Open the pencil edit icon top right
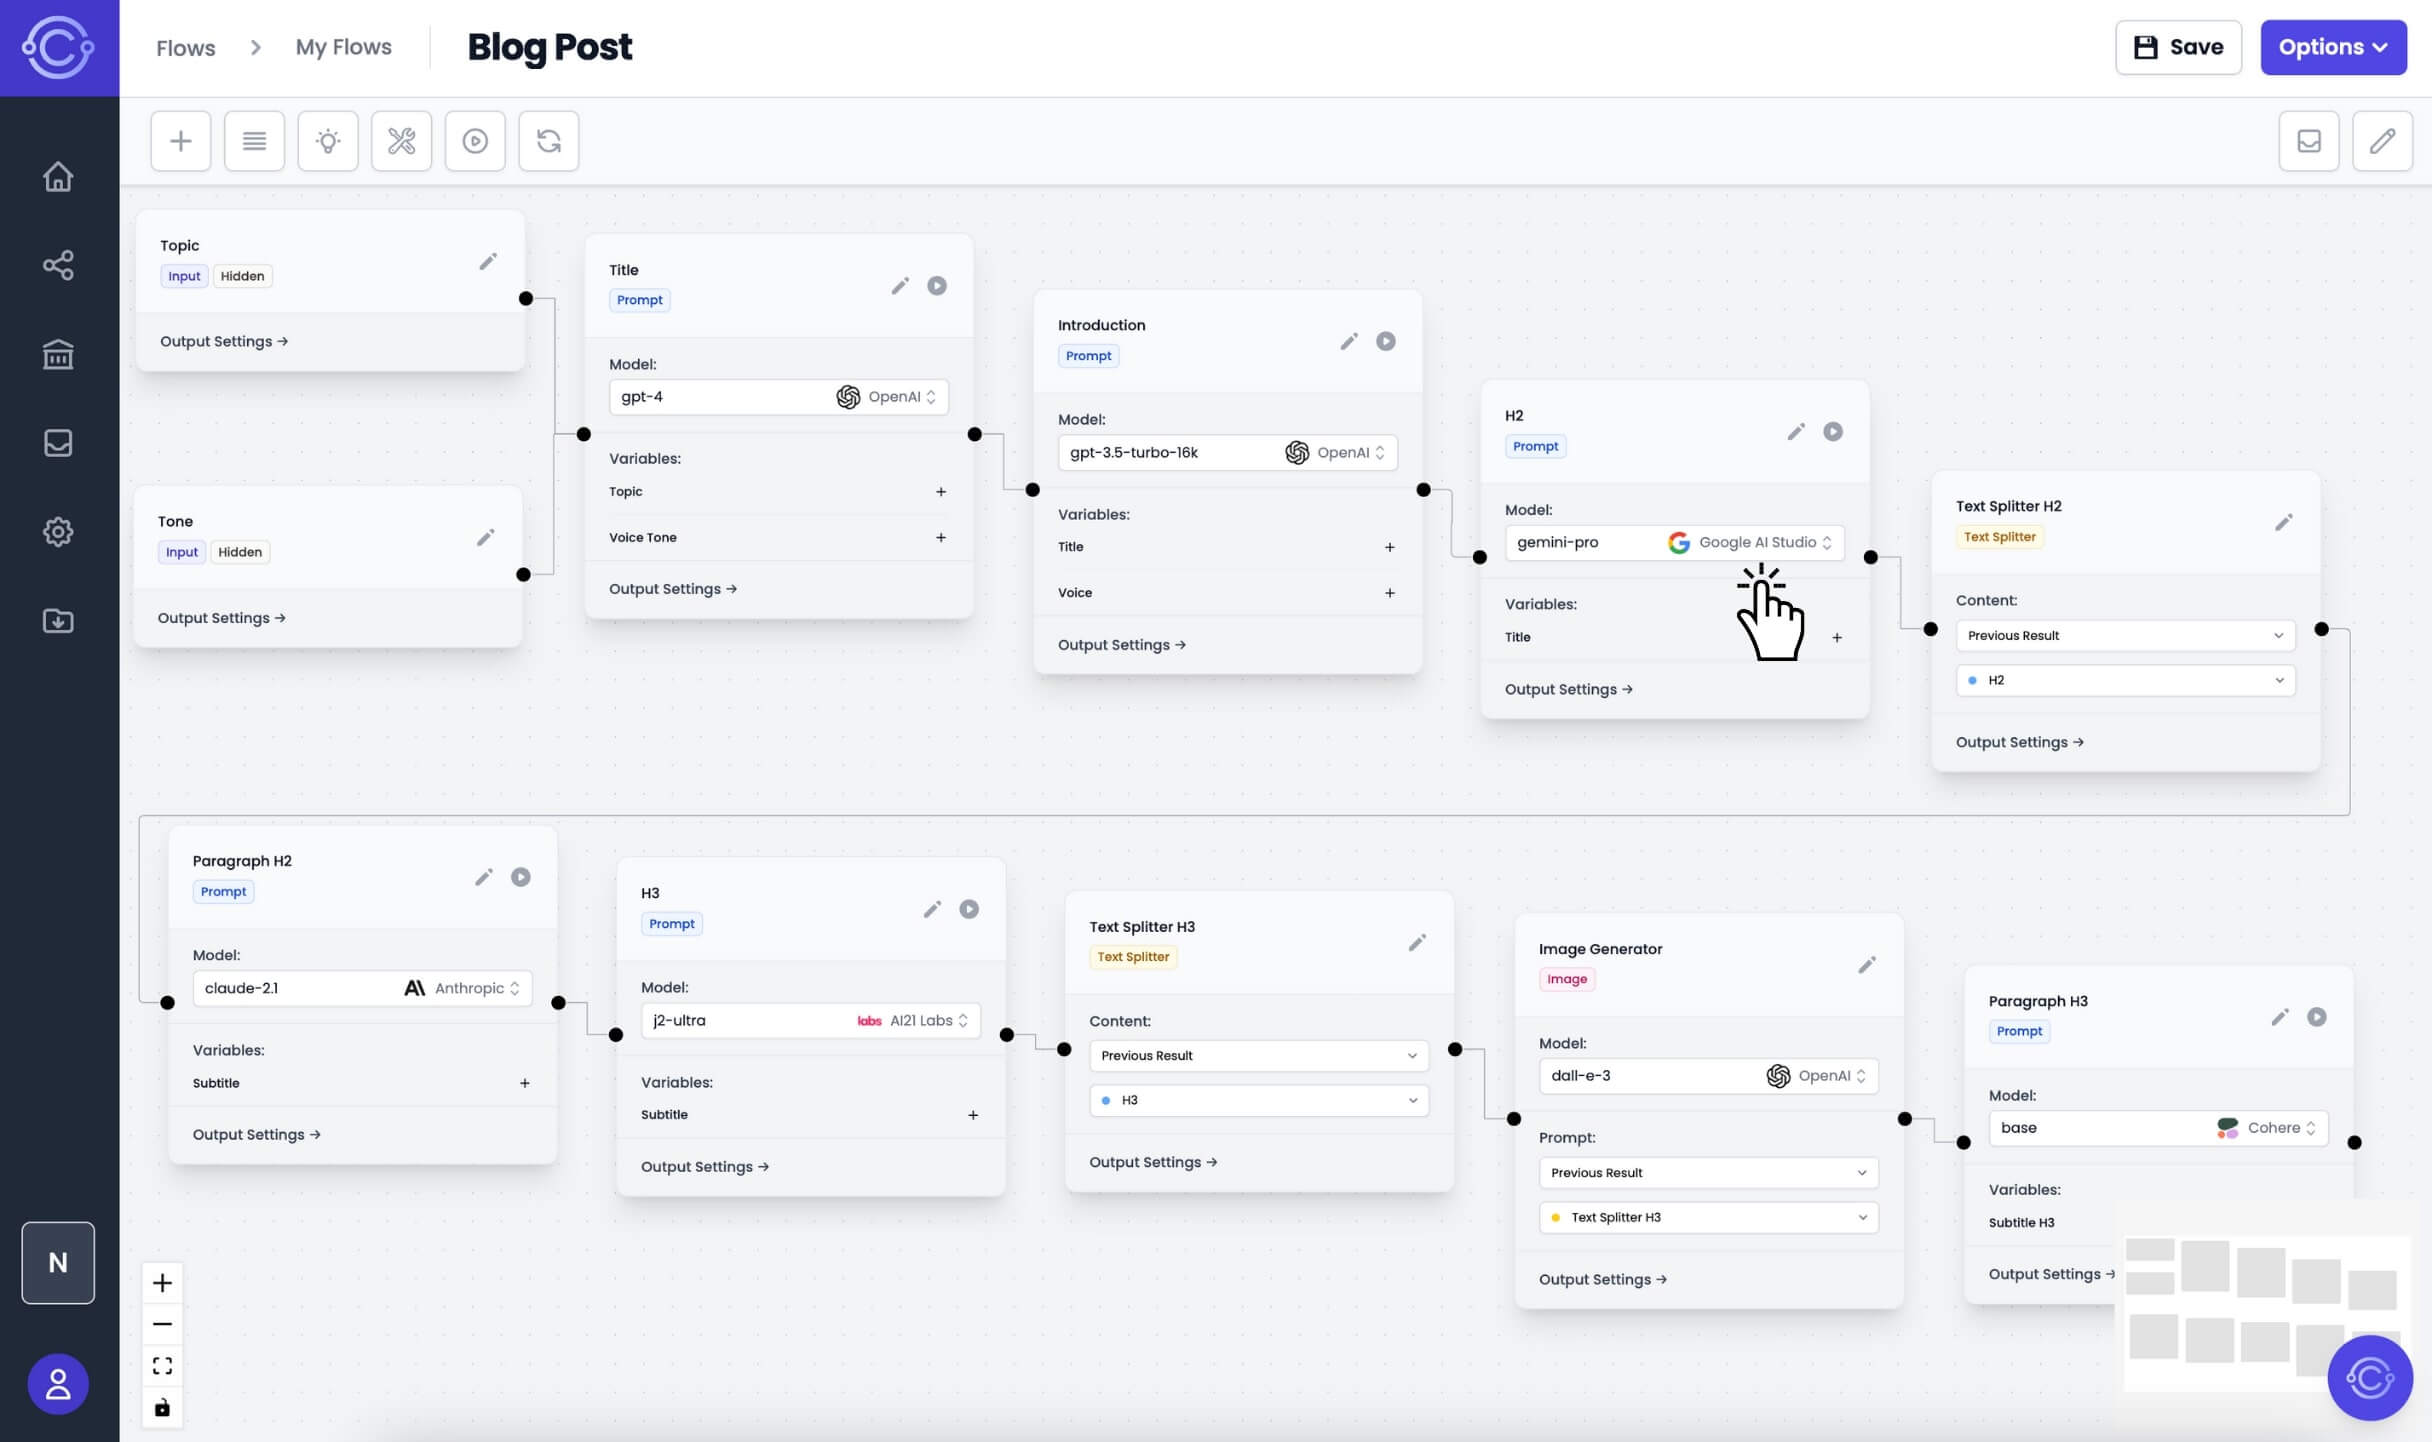This screenshot has width=2432, height=1442. tap(2383, 140)
